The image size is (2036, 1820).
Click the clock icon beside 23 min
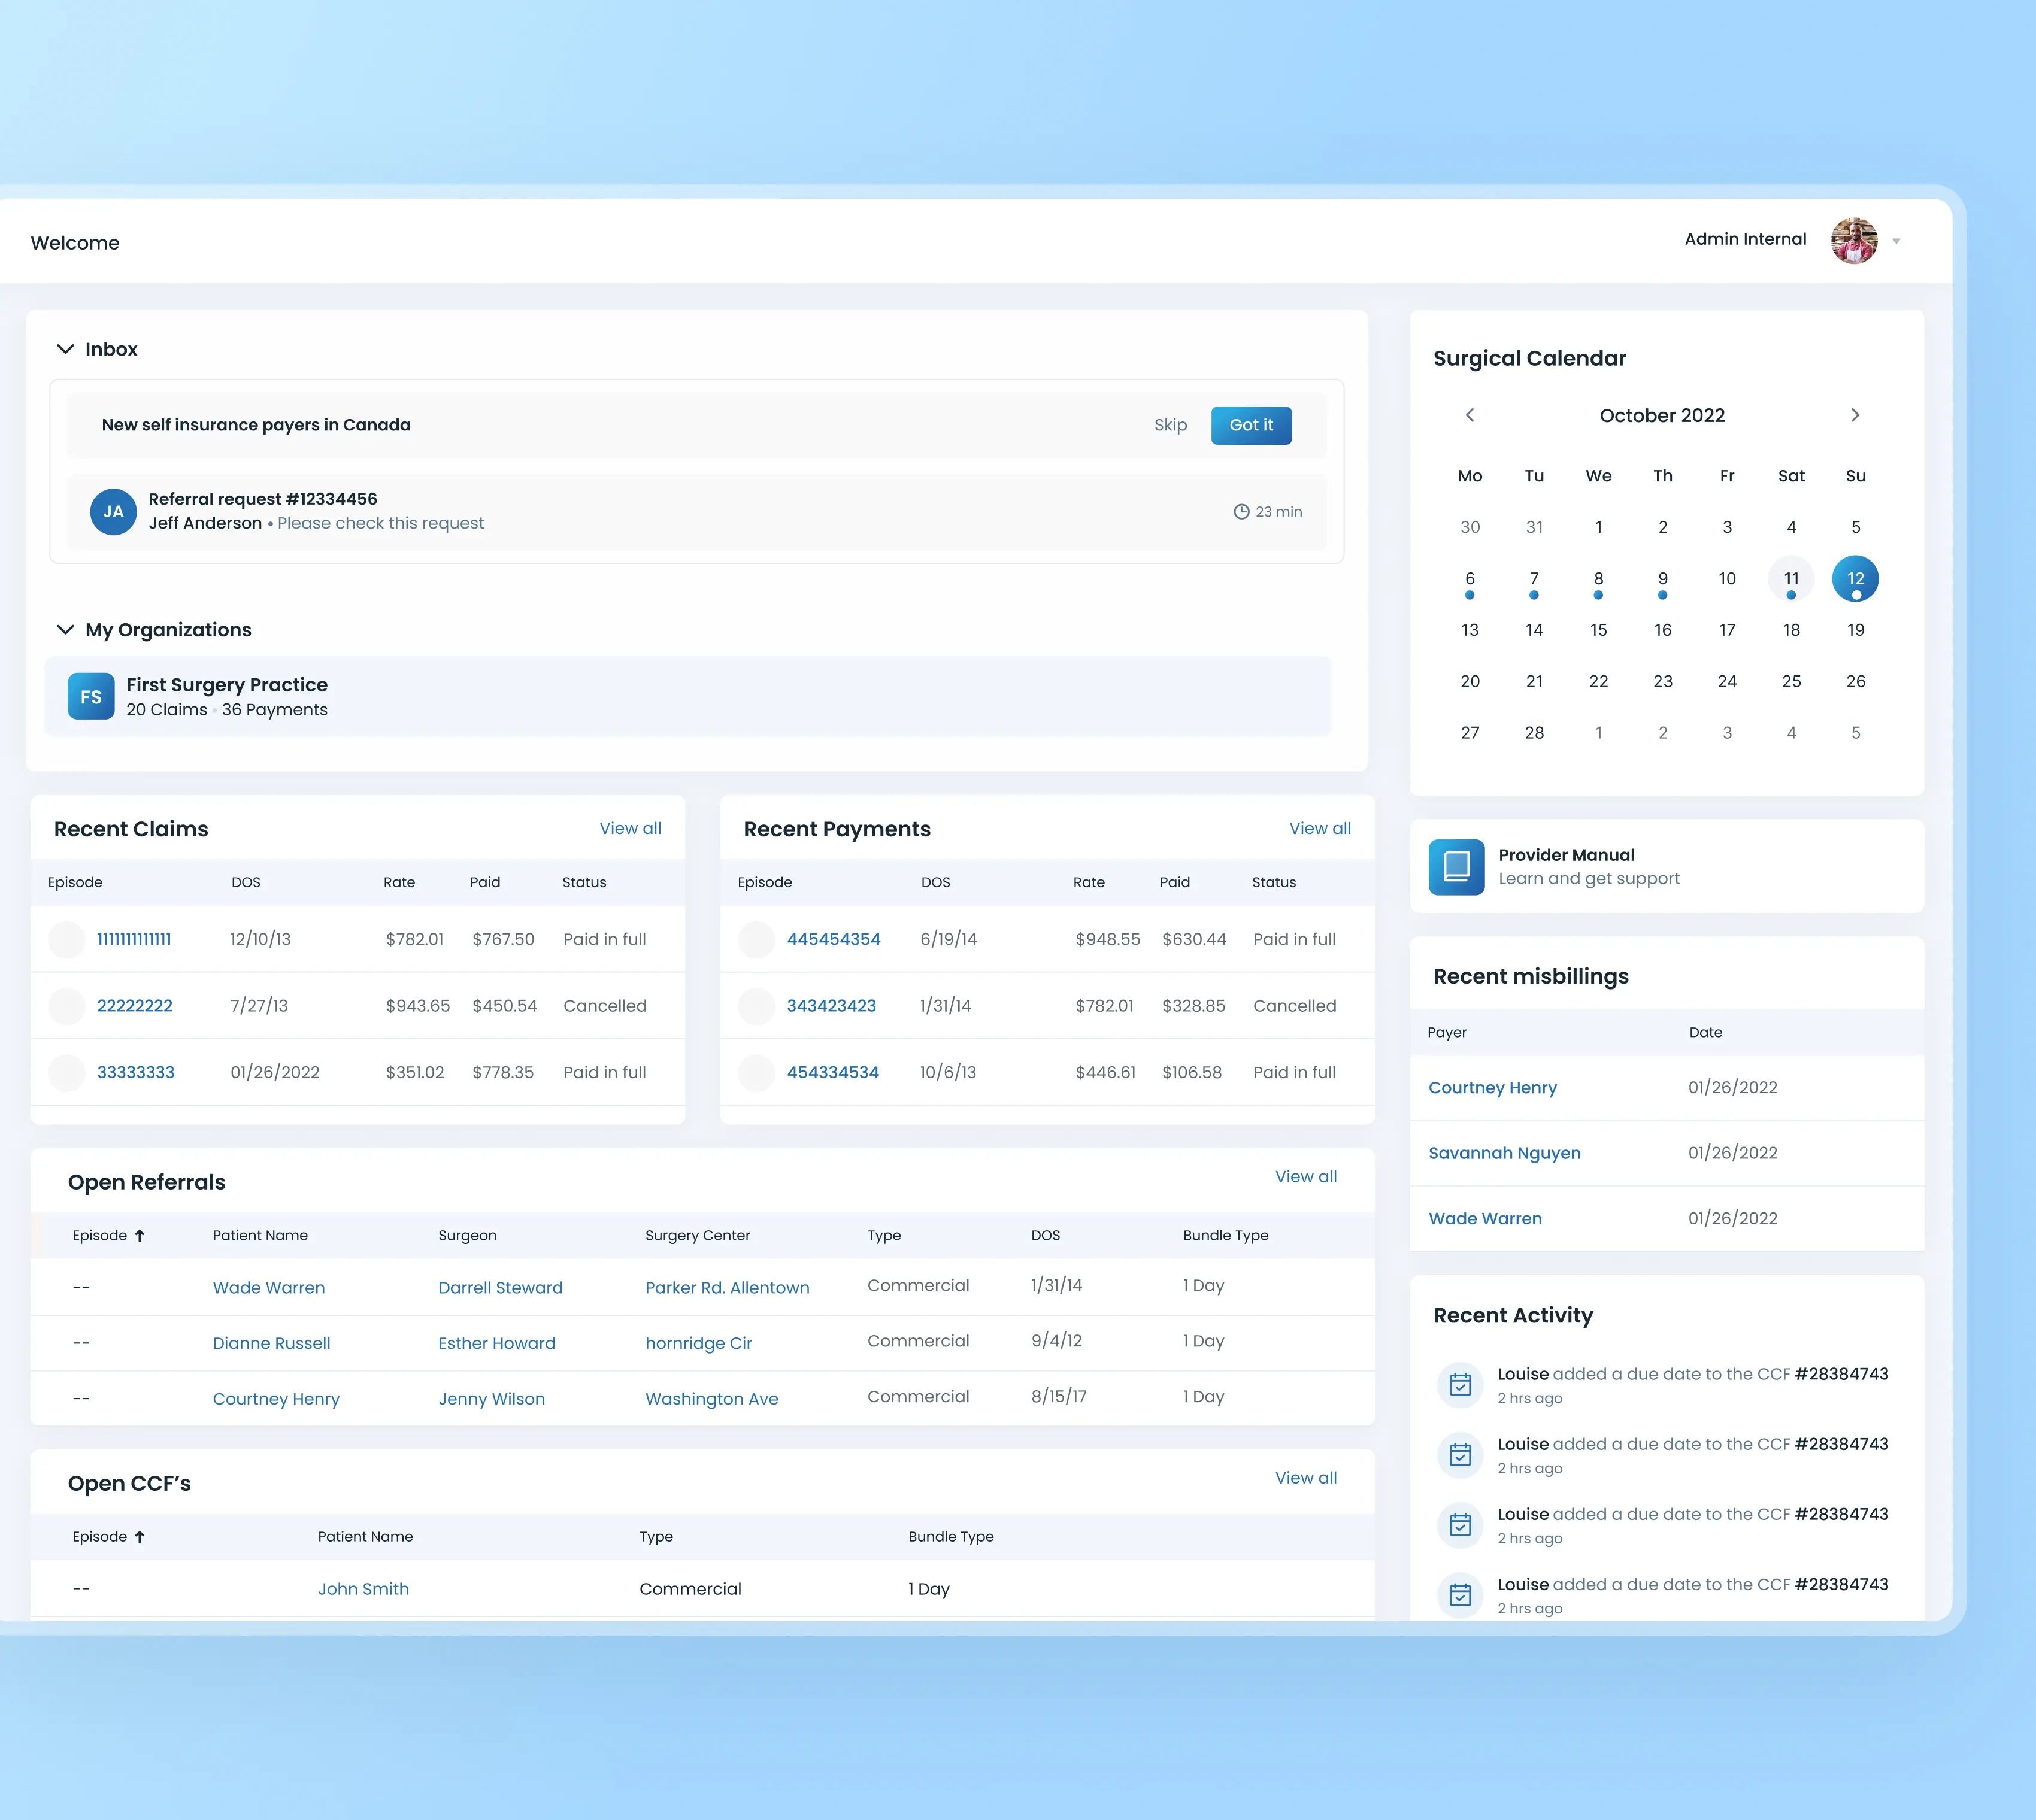click(1241, 511)
